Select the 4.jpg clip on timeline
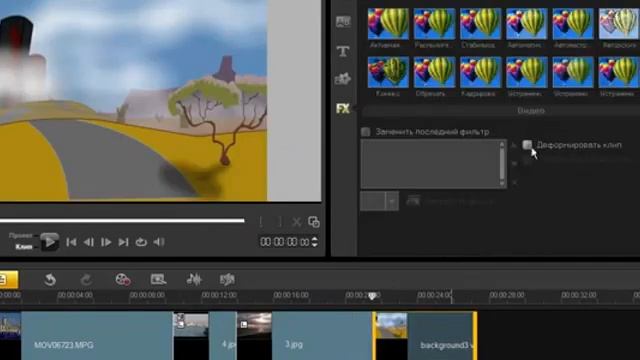Image resolution: width=640 pixels, height=360 pixels. tap(223, 336)
